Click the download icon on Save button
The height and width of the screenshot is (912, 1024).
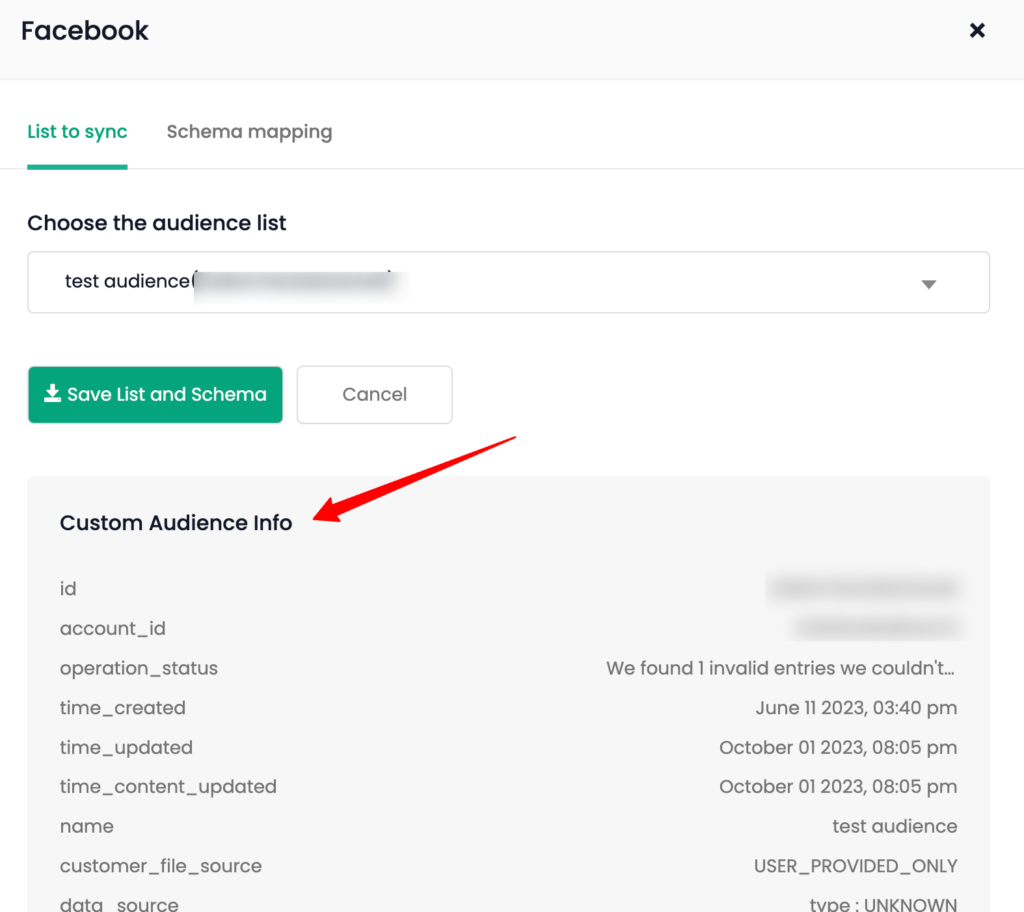52,393
